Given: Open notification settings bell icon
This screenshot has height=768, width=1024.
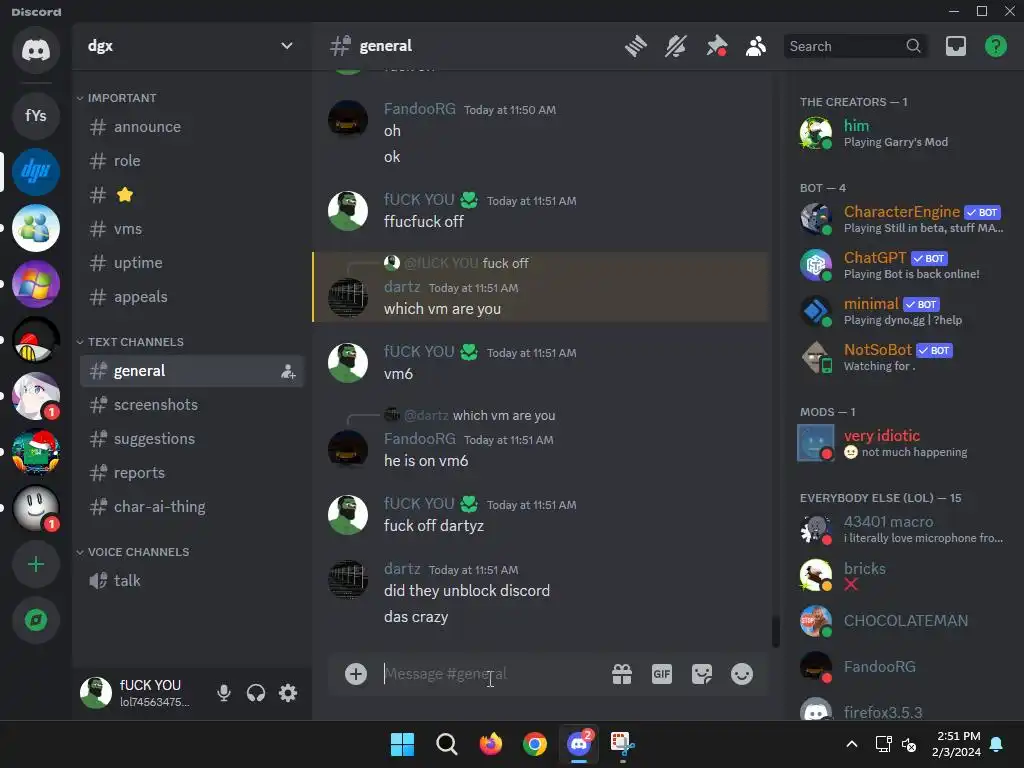Looking at the screenshot, I should click(x=676, y=46).
